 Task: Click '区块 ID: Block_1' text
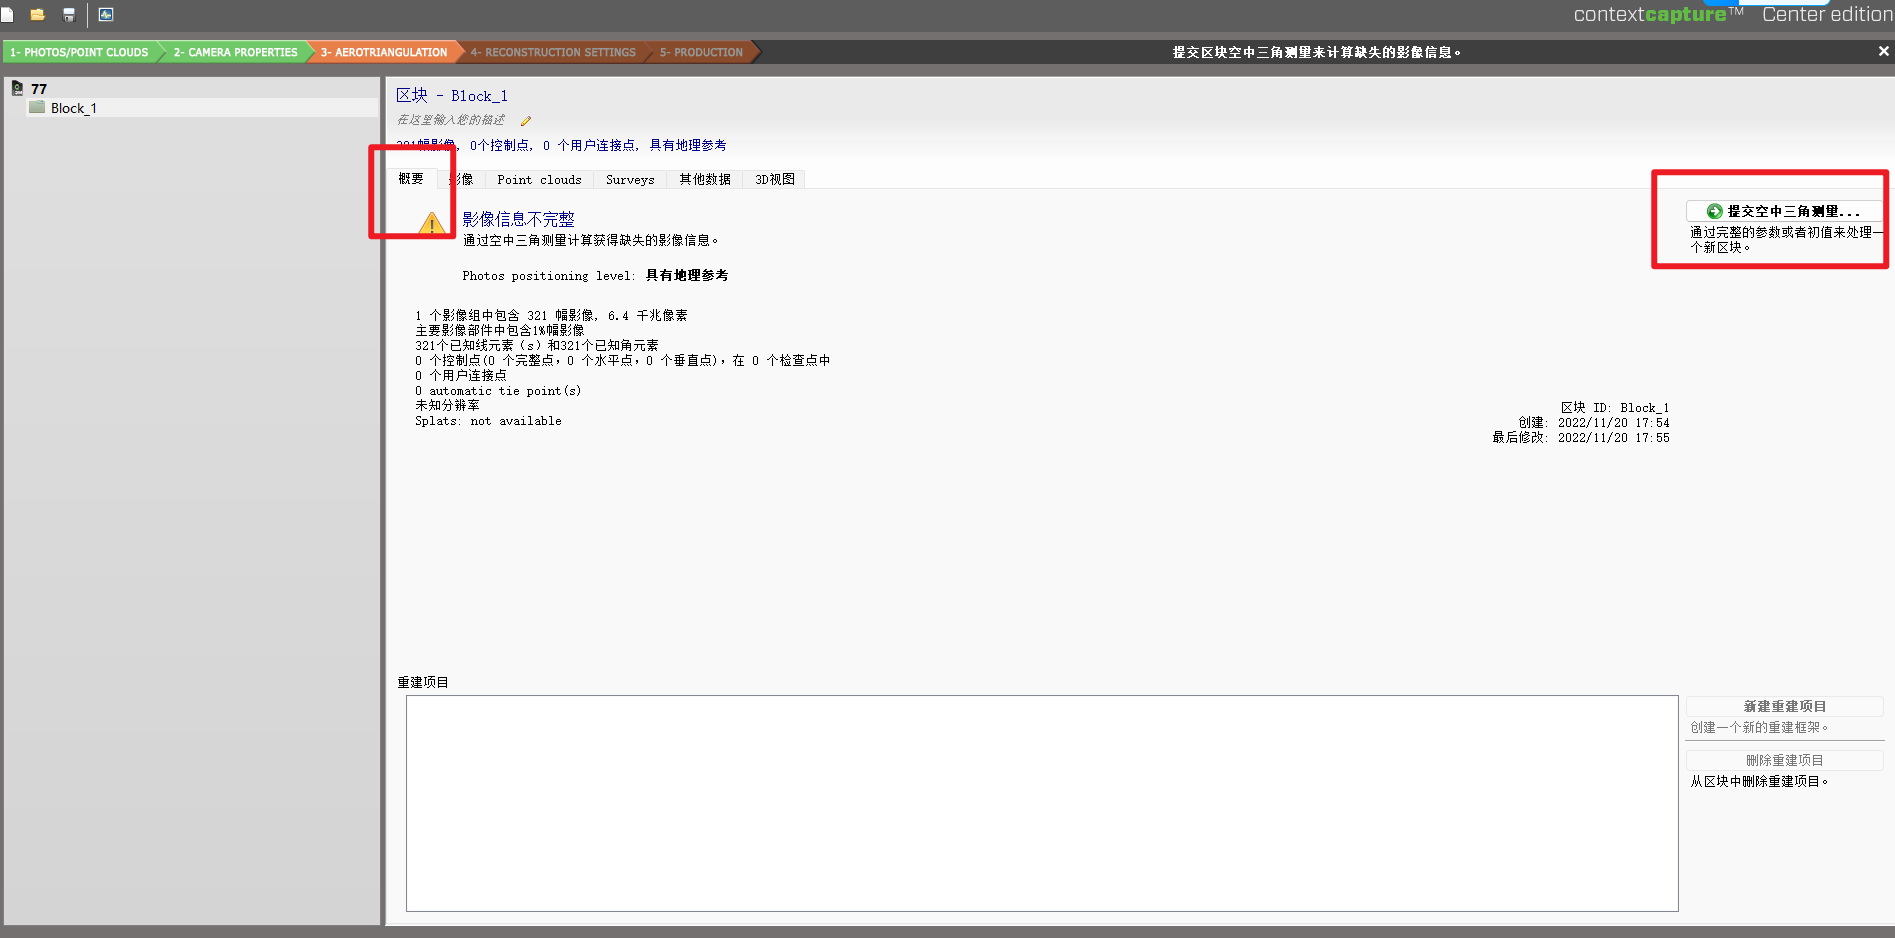click(1615, 408)
